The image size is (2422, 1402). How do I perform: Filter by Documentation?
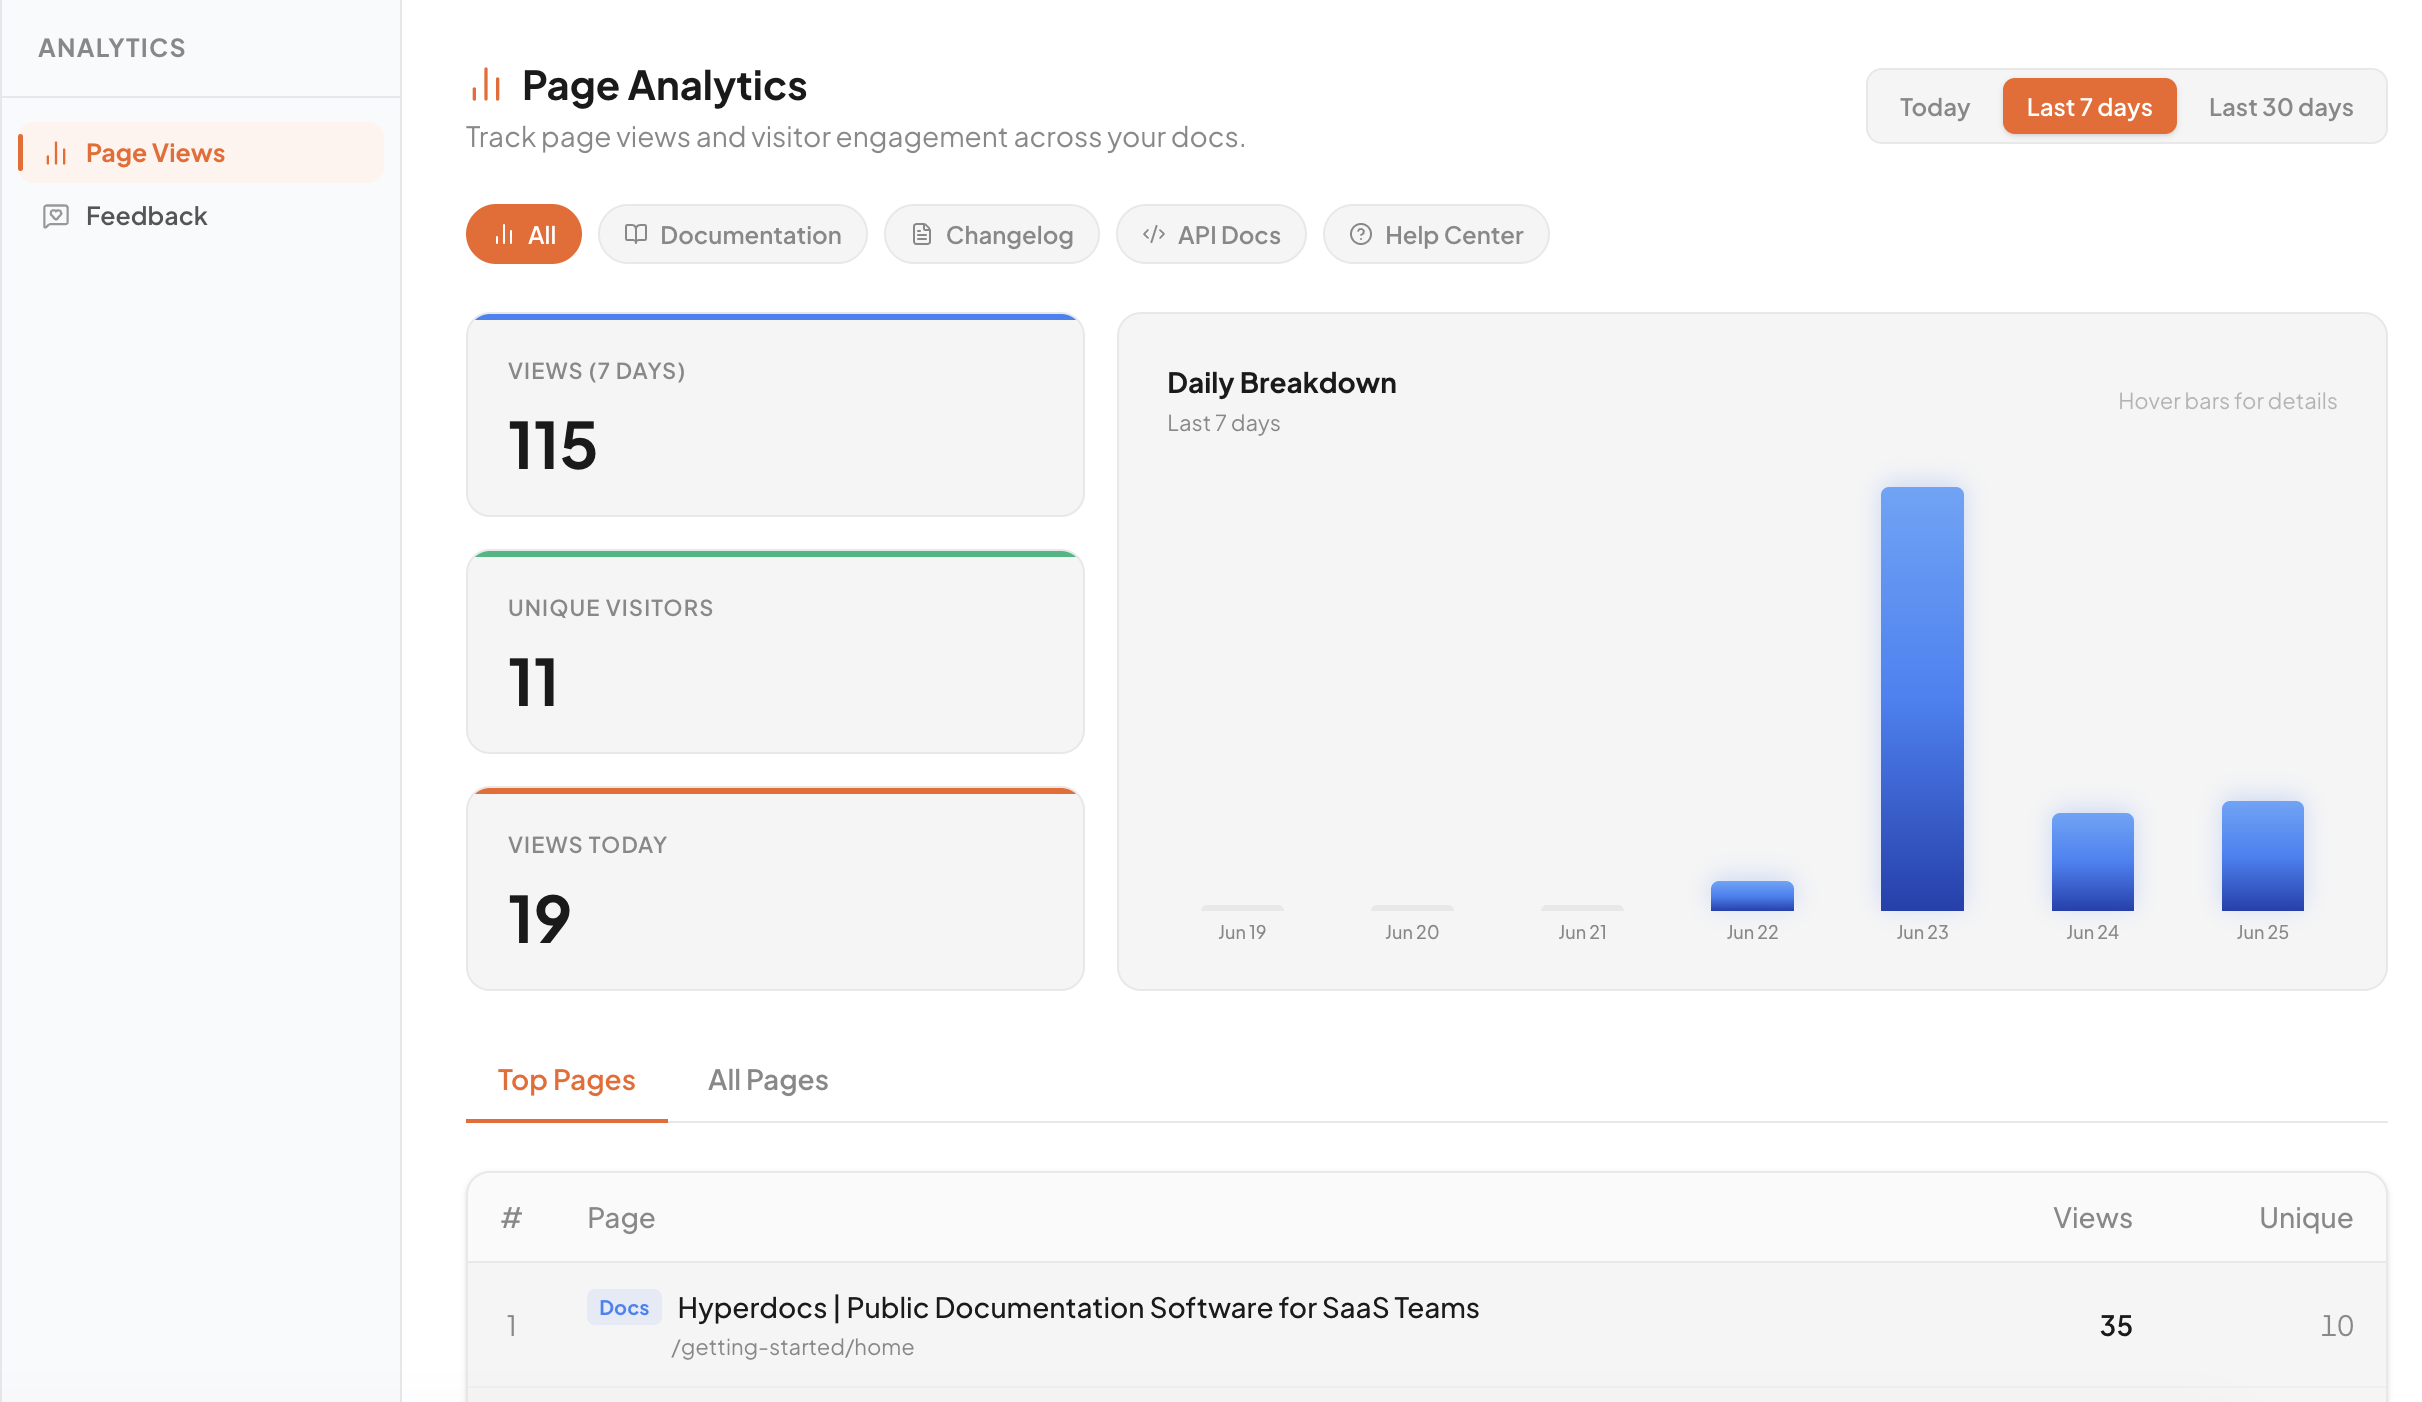coord(733,235)
